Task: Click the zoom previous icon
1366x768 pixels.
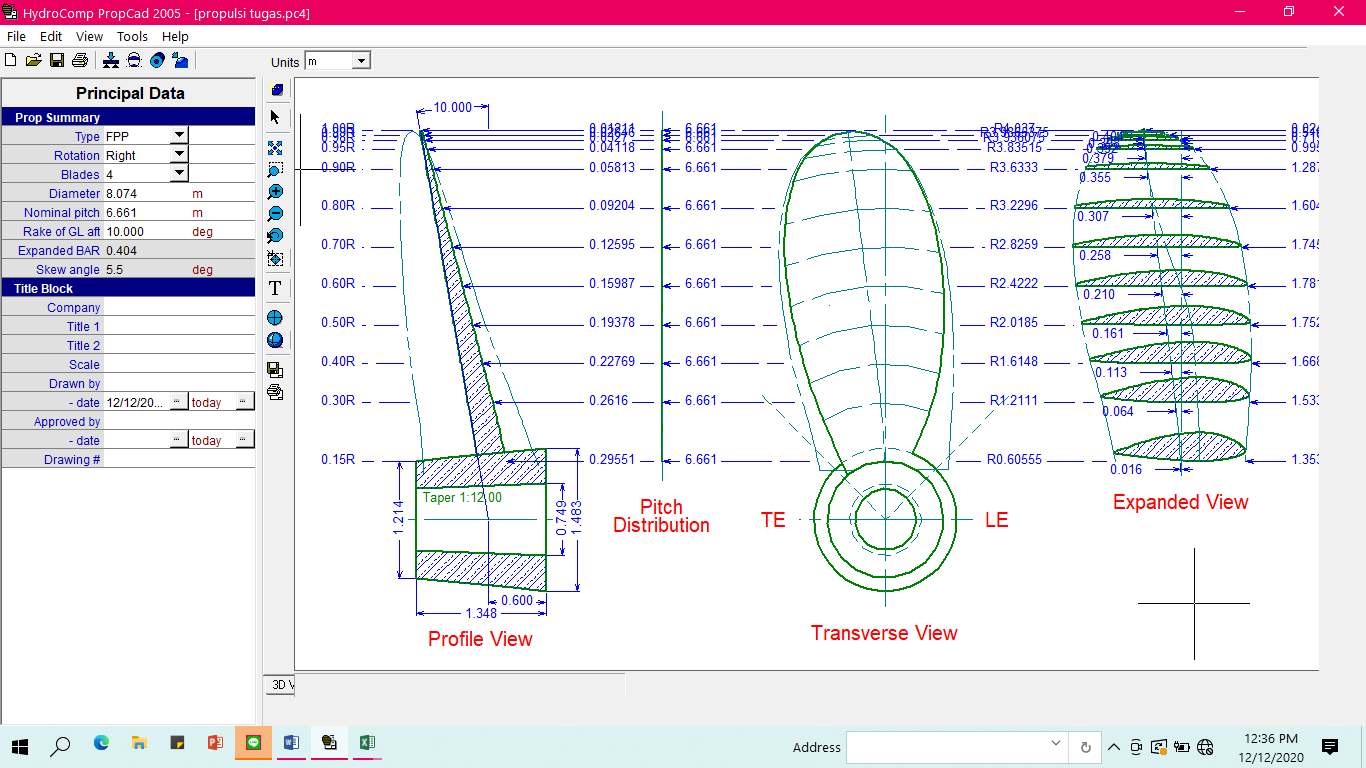Action: click(x=276, y=236)
